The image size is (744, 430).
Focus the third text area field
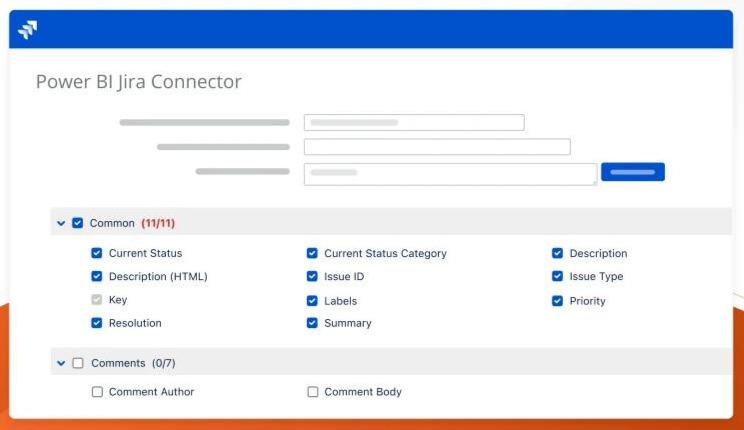[x=450, y=174]
